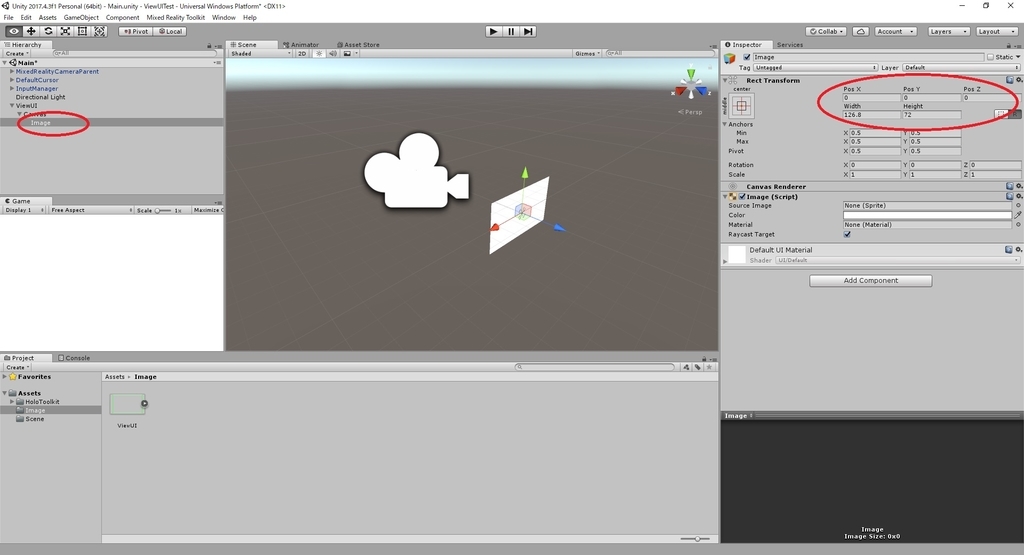The height and width of the screenshot is (555, 1024).
Task: Open the Display 1 dropdown
Action: point(24,210)
